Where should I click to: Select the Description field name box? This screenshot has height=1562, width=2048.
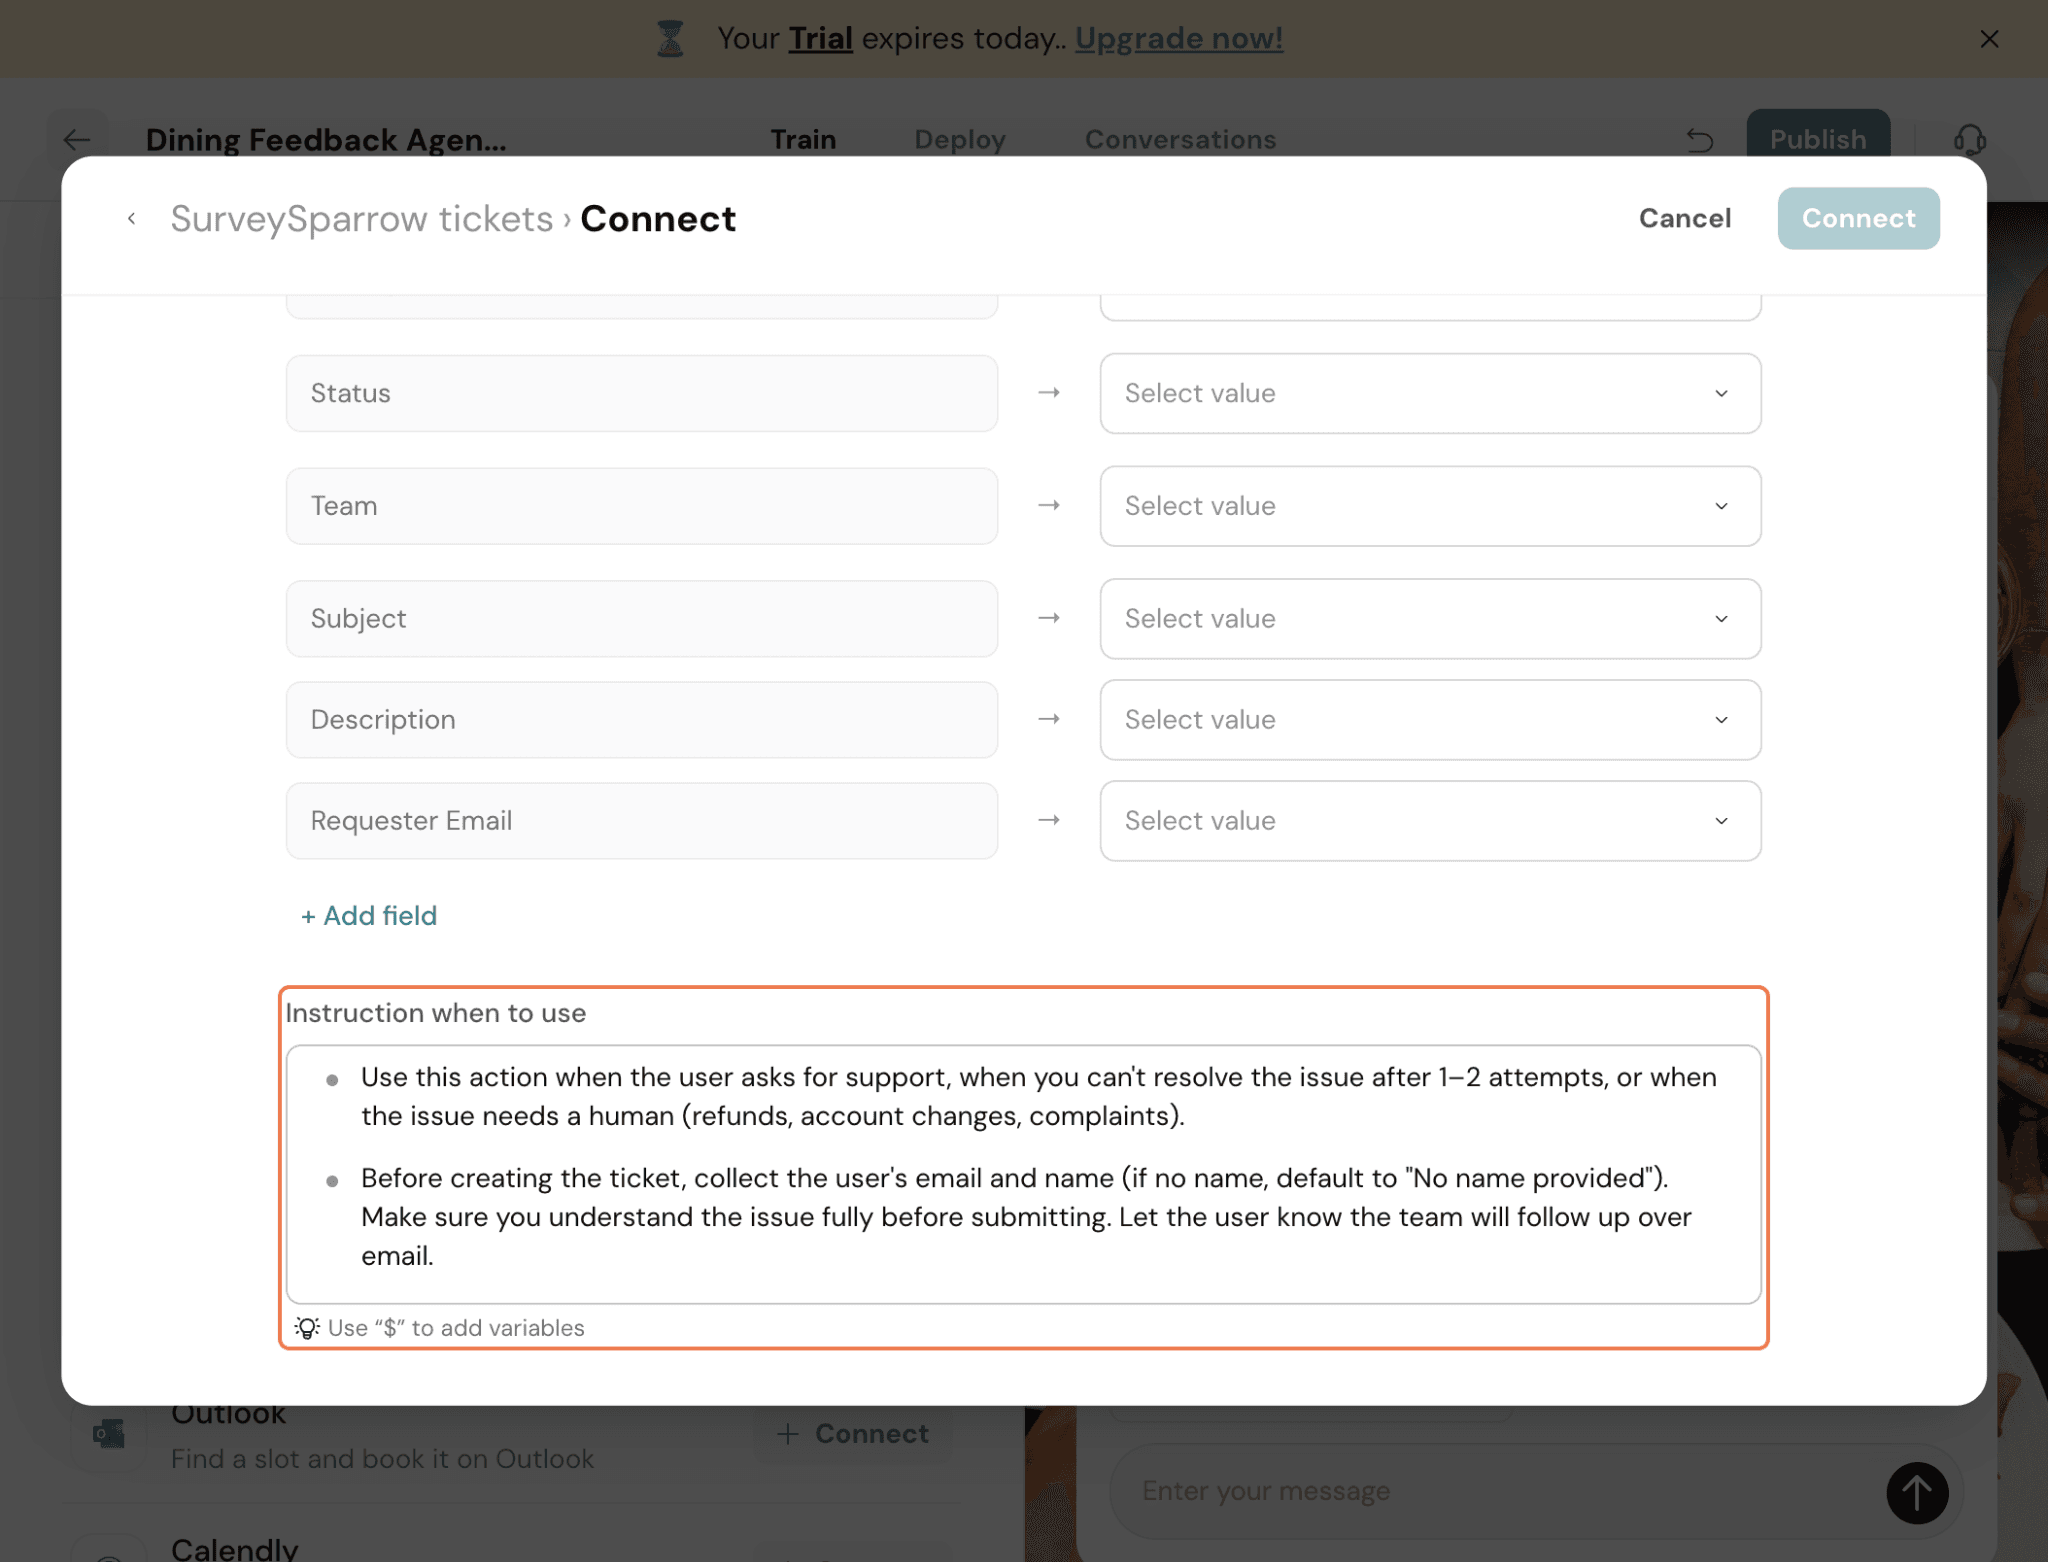(x=642, y=720)
